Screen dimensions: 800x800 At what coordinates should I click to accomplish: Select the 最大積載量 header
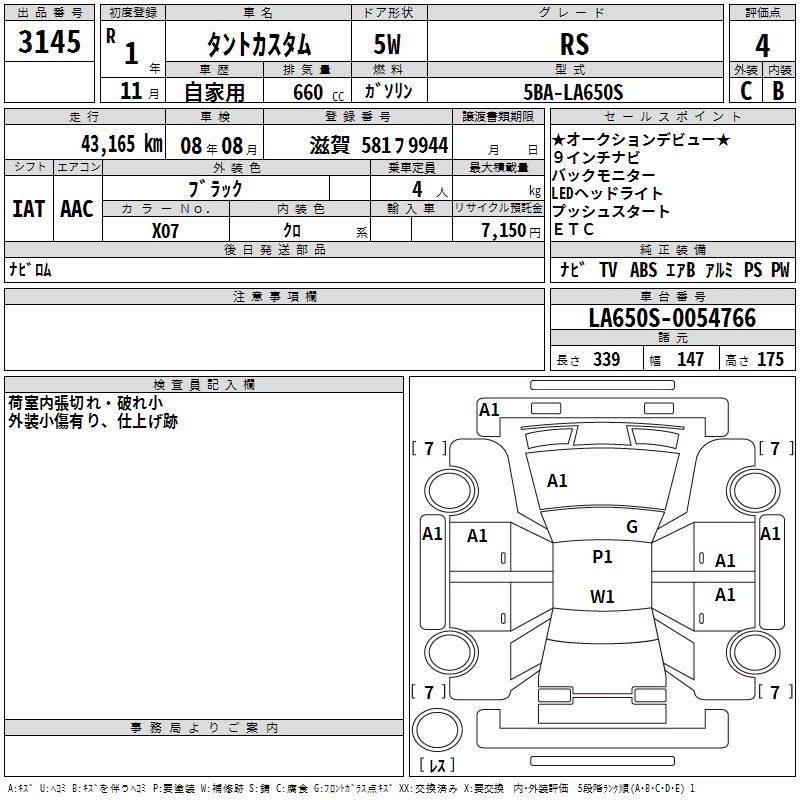coord(498,167)
